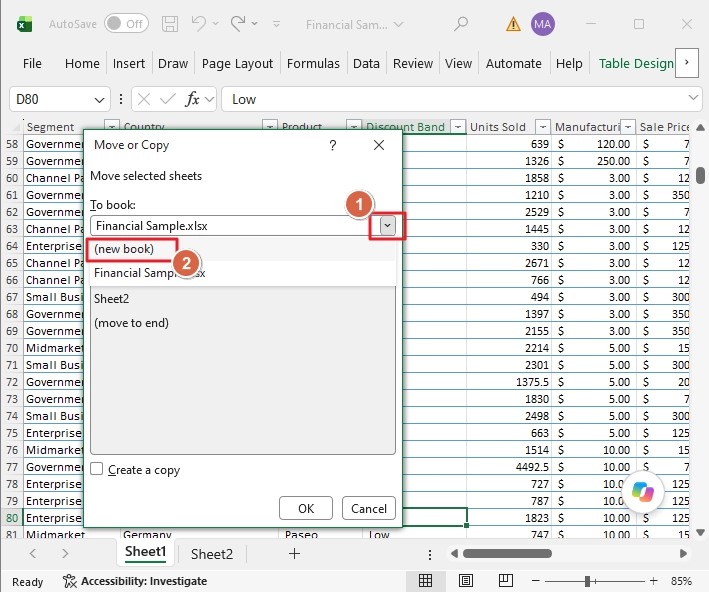Open the To book dropdown arrow
709x592 pixels.
[x=388, y=225]
